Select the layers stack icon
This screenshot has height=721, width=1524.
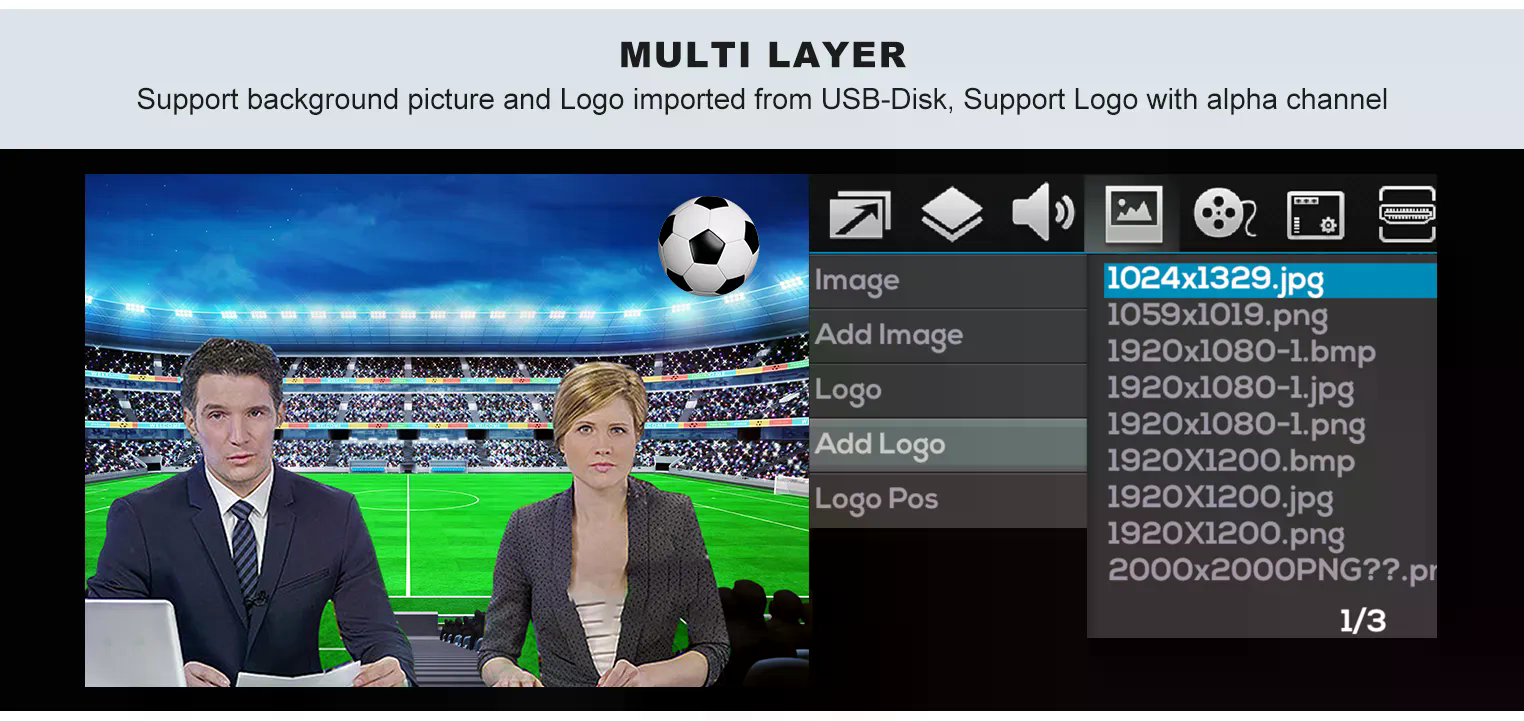(x=951, y=213)
